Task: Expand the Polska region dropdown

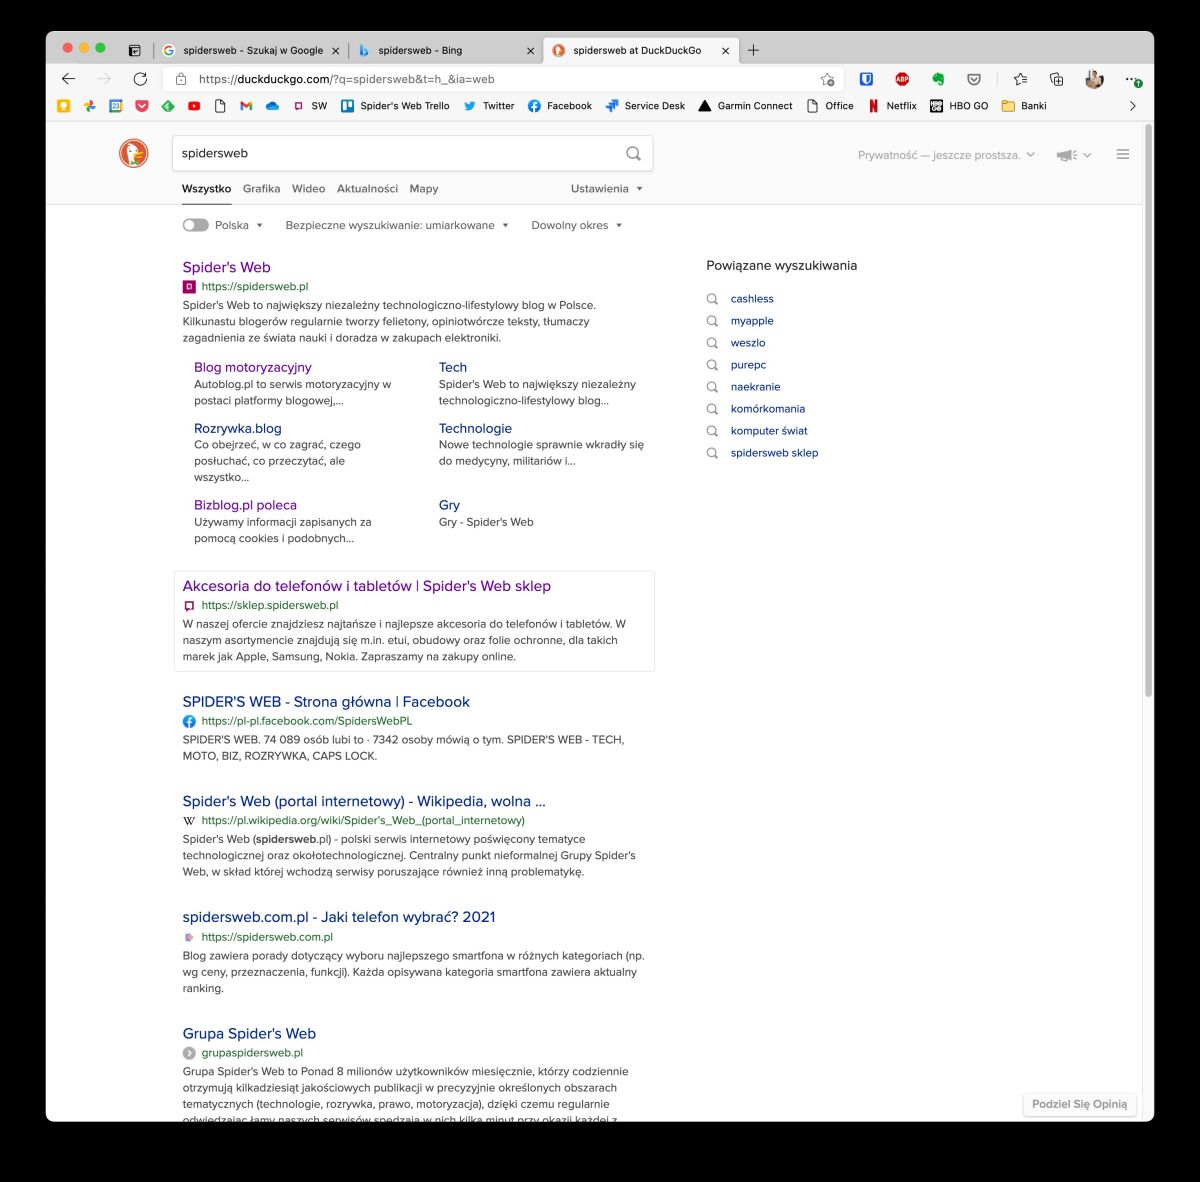Action: click(x=239, y=225)
